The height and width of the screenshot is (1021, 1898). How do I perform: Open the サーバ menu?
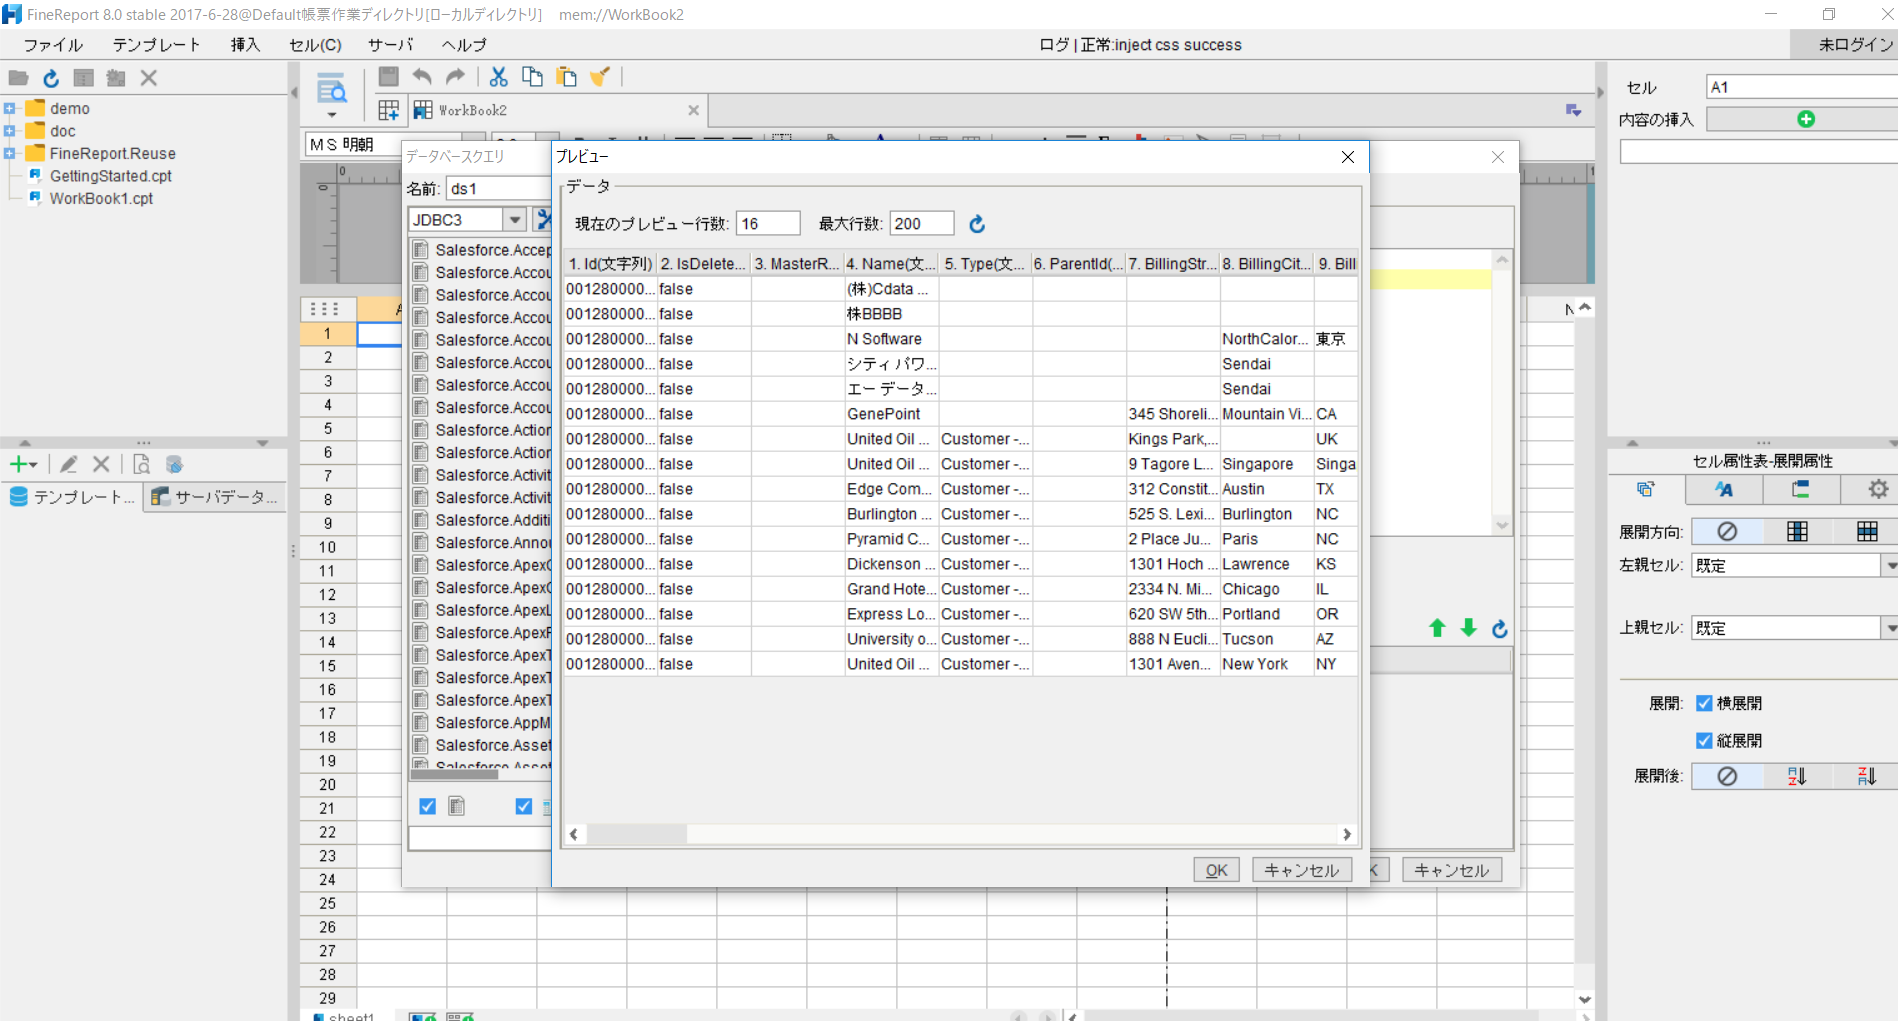[x=391, y=45]
